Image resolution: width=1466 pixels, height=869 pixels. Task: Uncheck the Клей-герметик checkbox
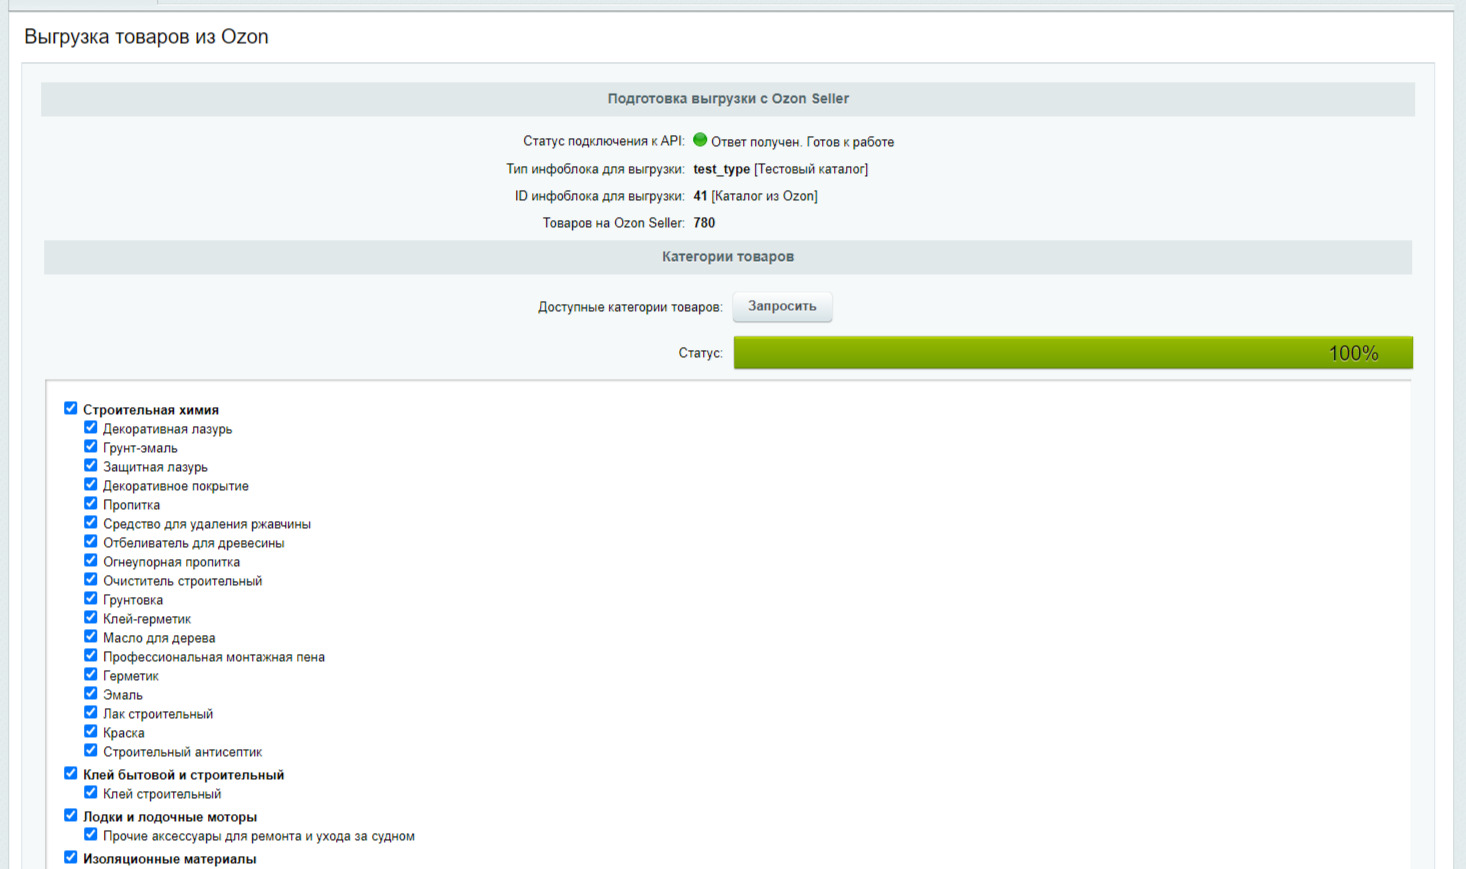point(91,617)
